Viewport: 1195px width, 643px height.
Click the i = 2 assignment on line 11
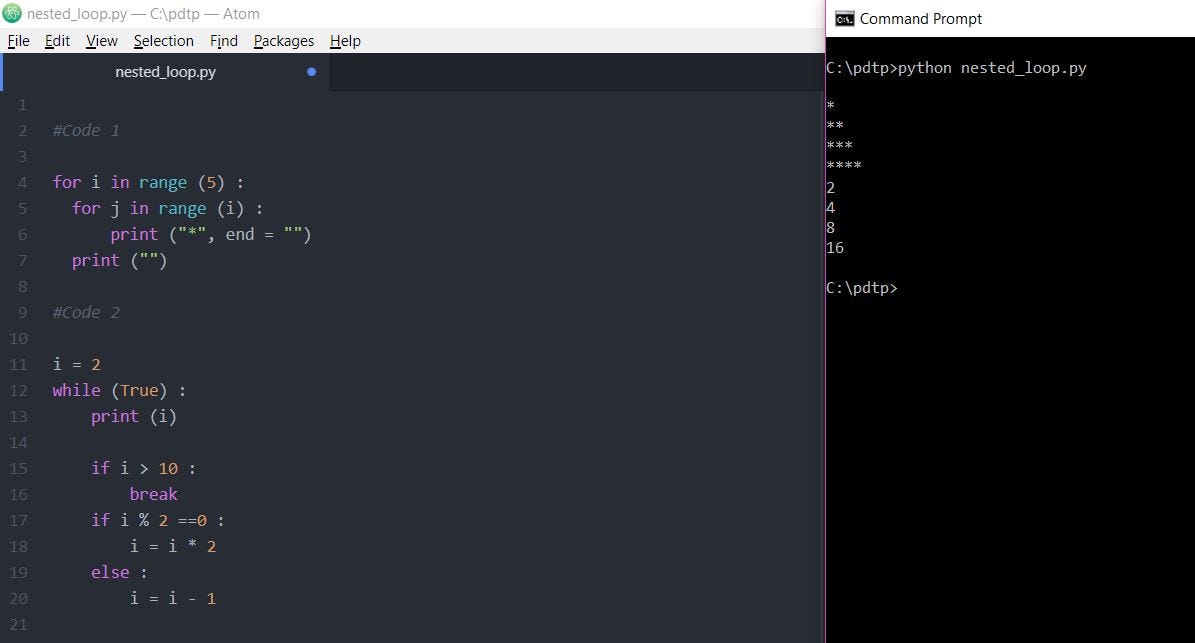77,364
